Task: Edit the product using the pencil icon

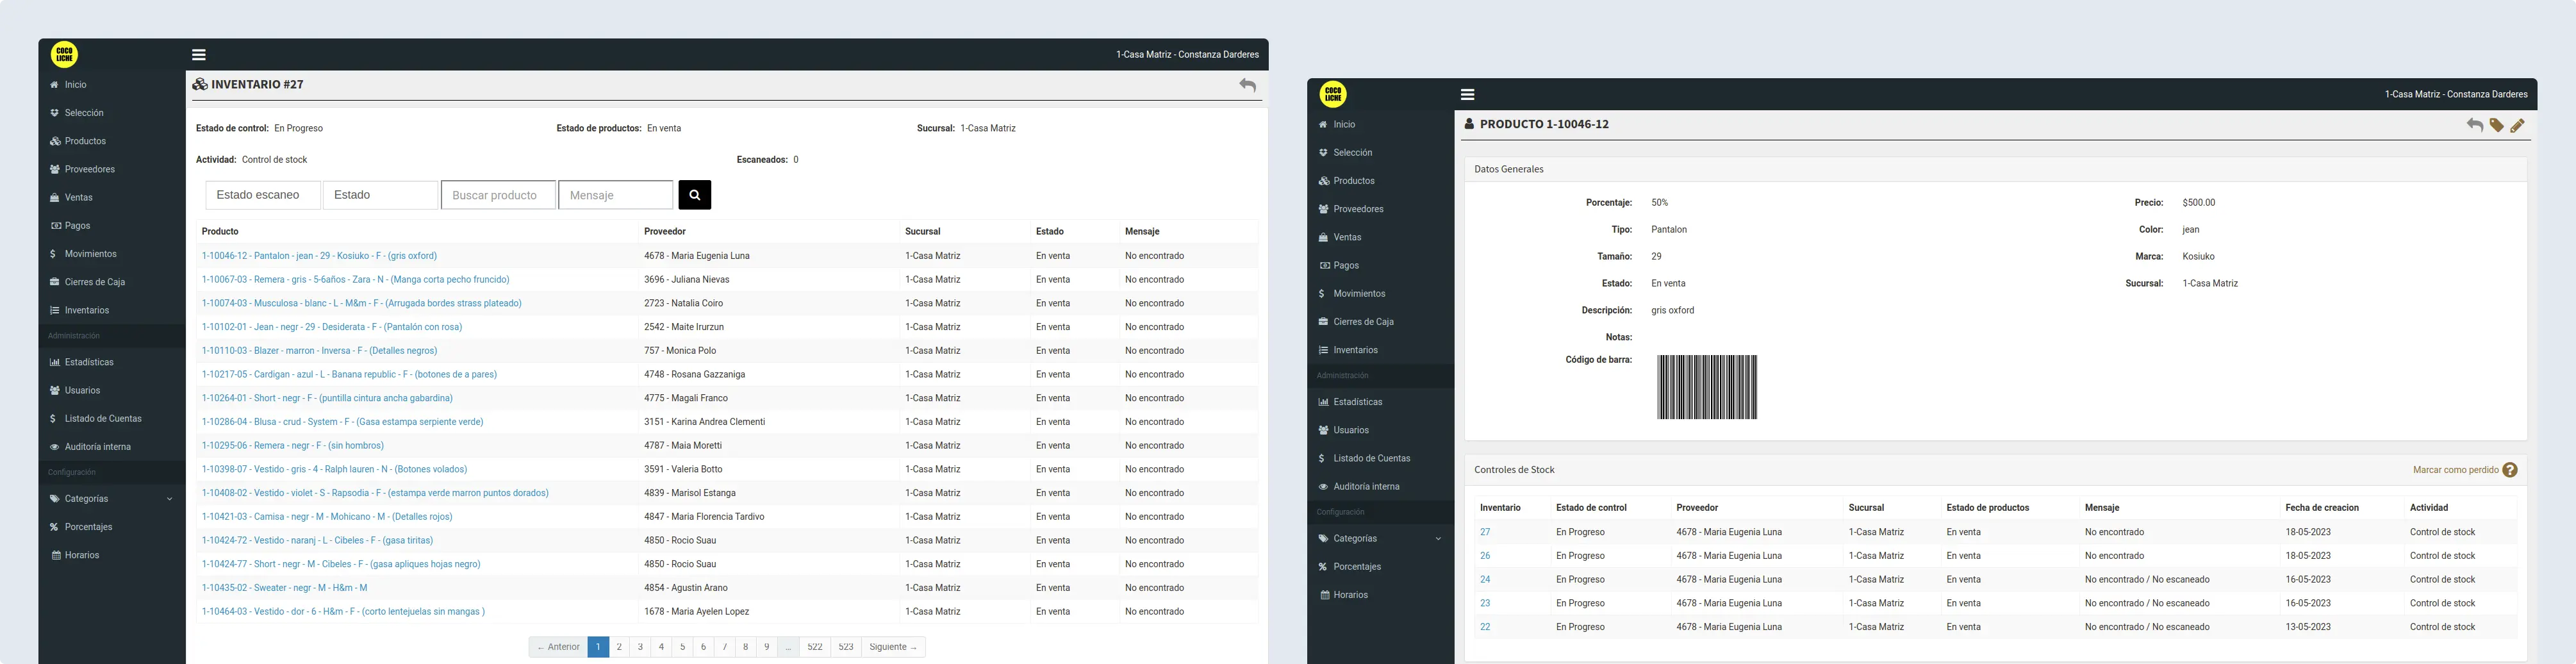Action: coord(2518,125)
